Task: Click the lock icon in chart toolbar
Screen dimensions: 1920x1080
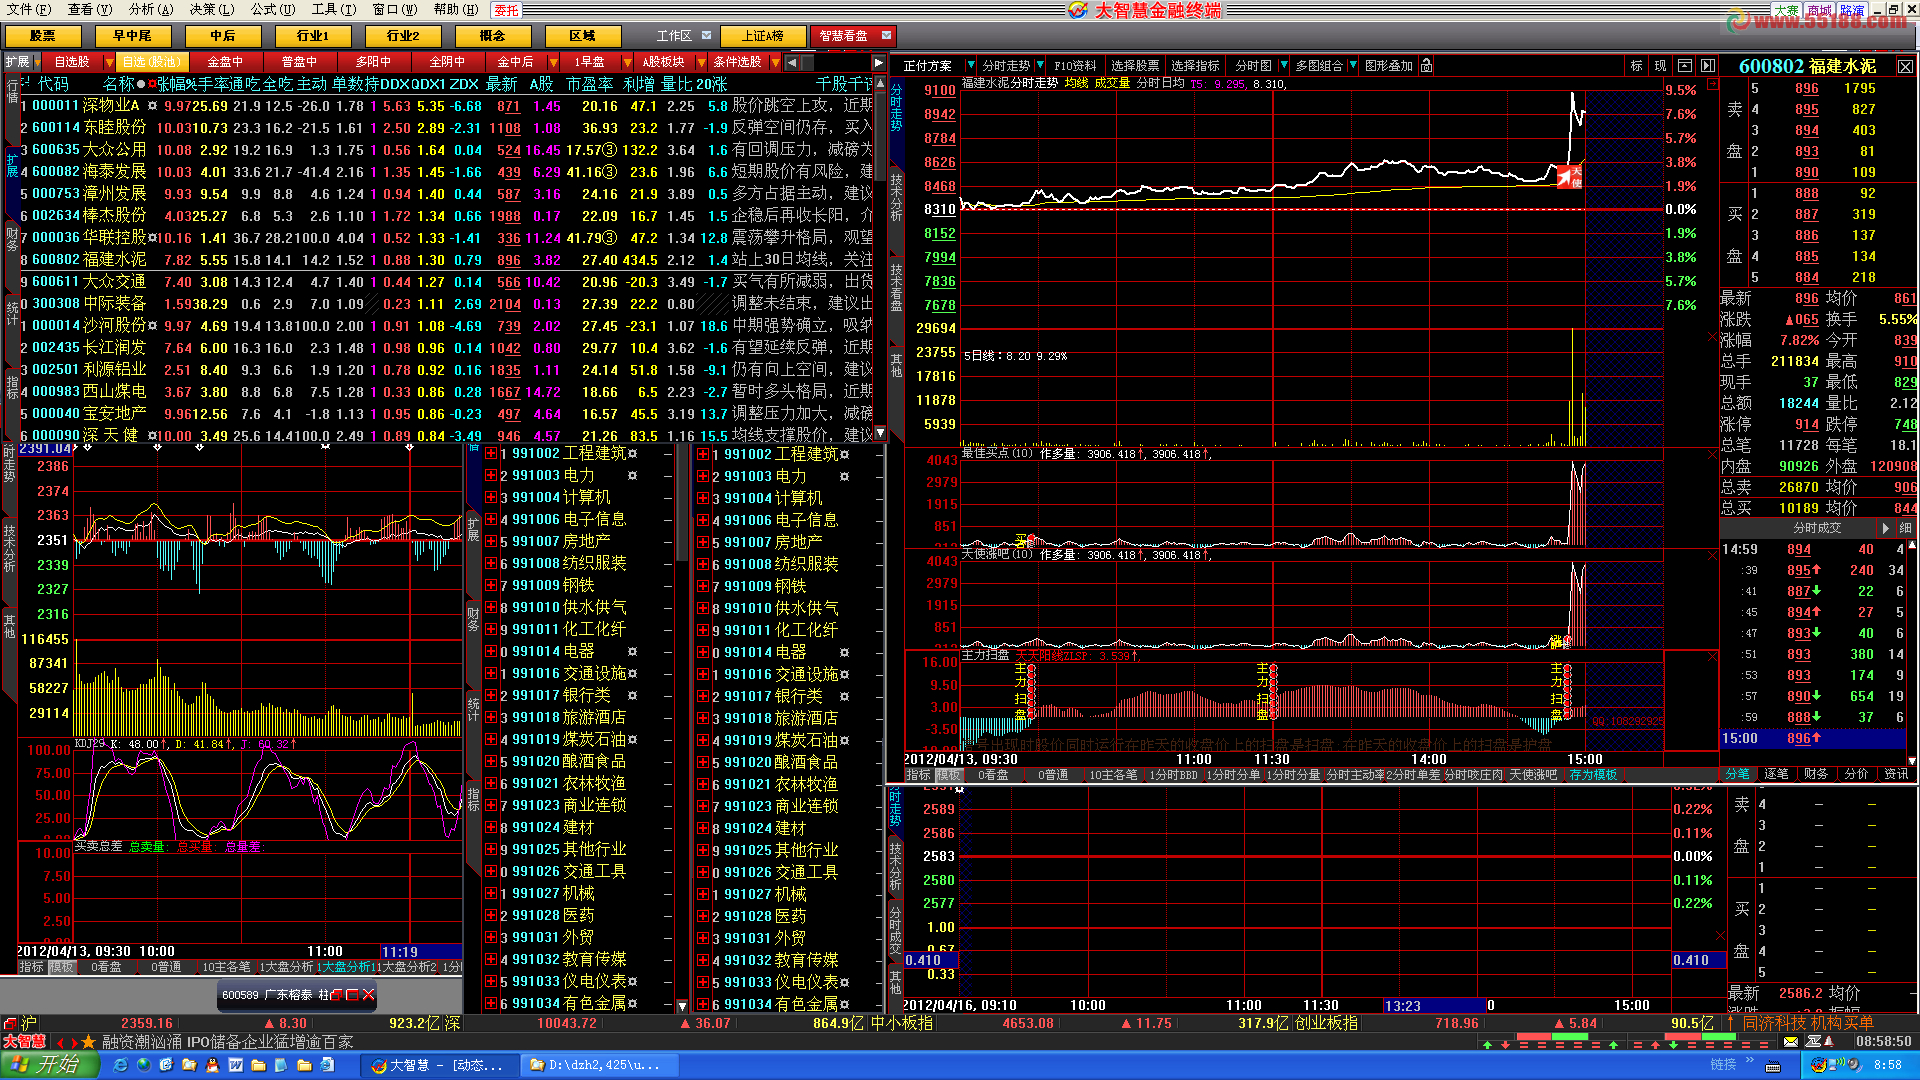Action: coord(1427,66)
